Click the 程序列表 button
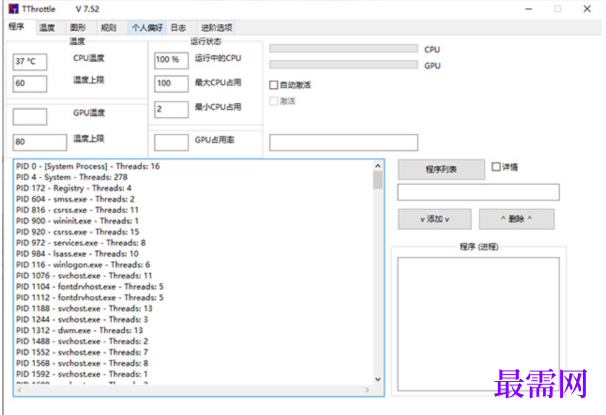The width and height of the screenshot is (606, 415). point(441,169)
